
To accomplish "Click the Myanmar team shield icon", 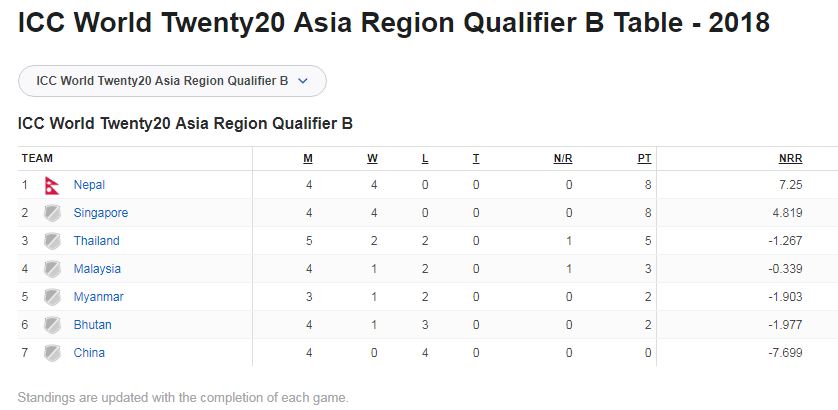I will pos(52,297).
